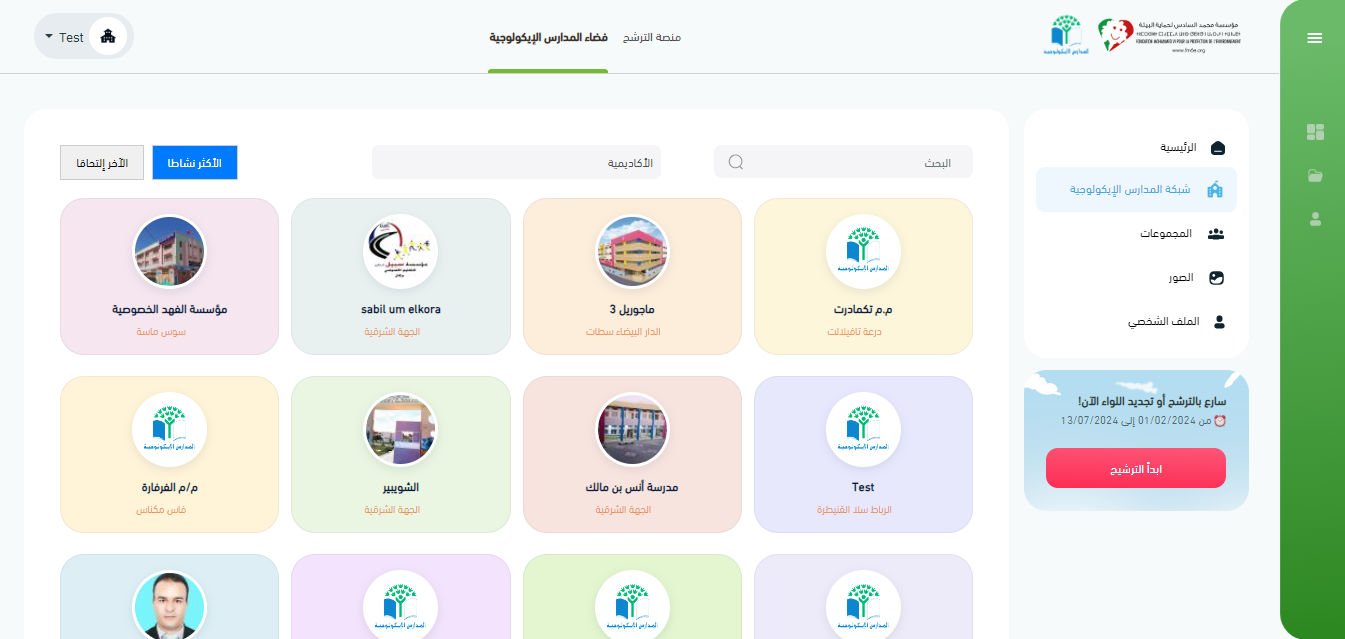This screenshot has height=639, width=1345.
Task: Switch to فضاء المدارس الإيكولوجية tab
Action: click(x=548, y=37)
